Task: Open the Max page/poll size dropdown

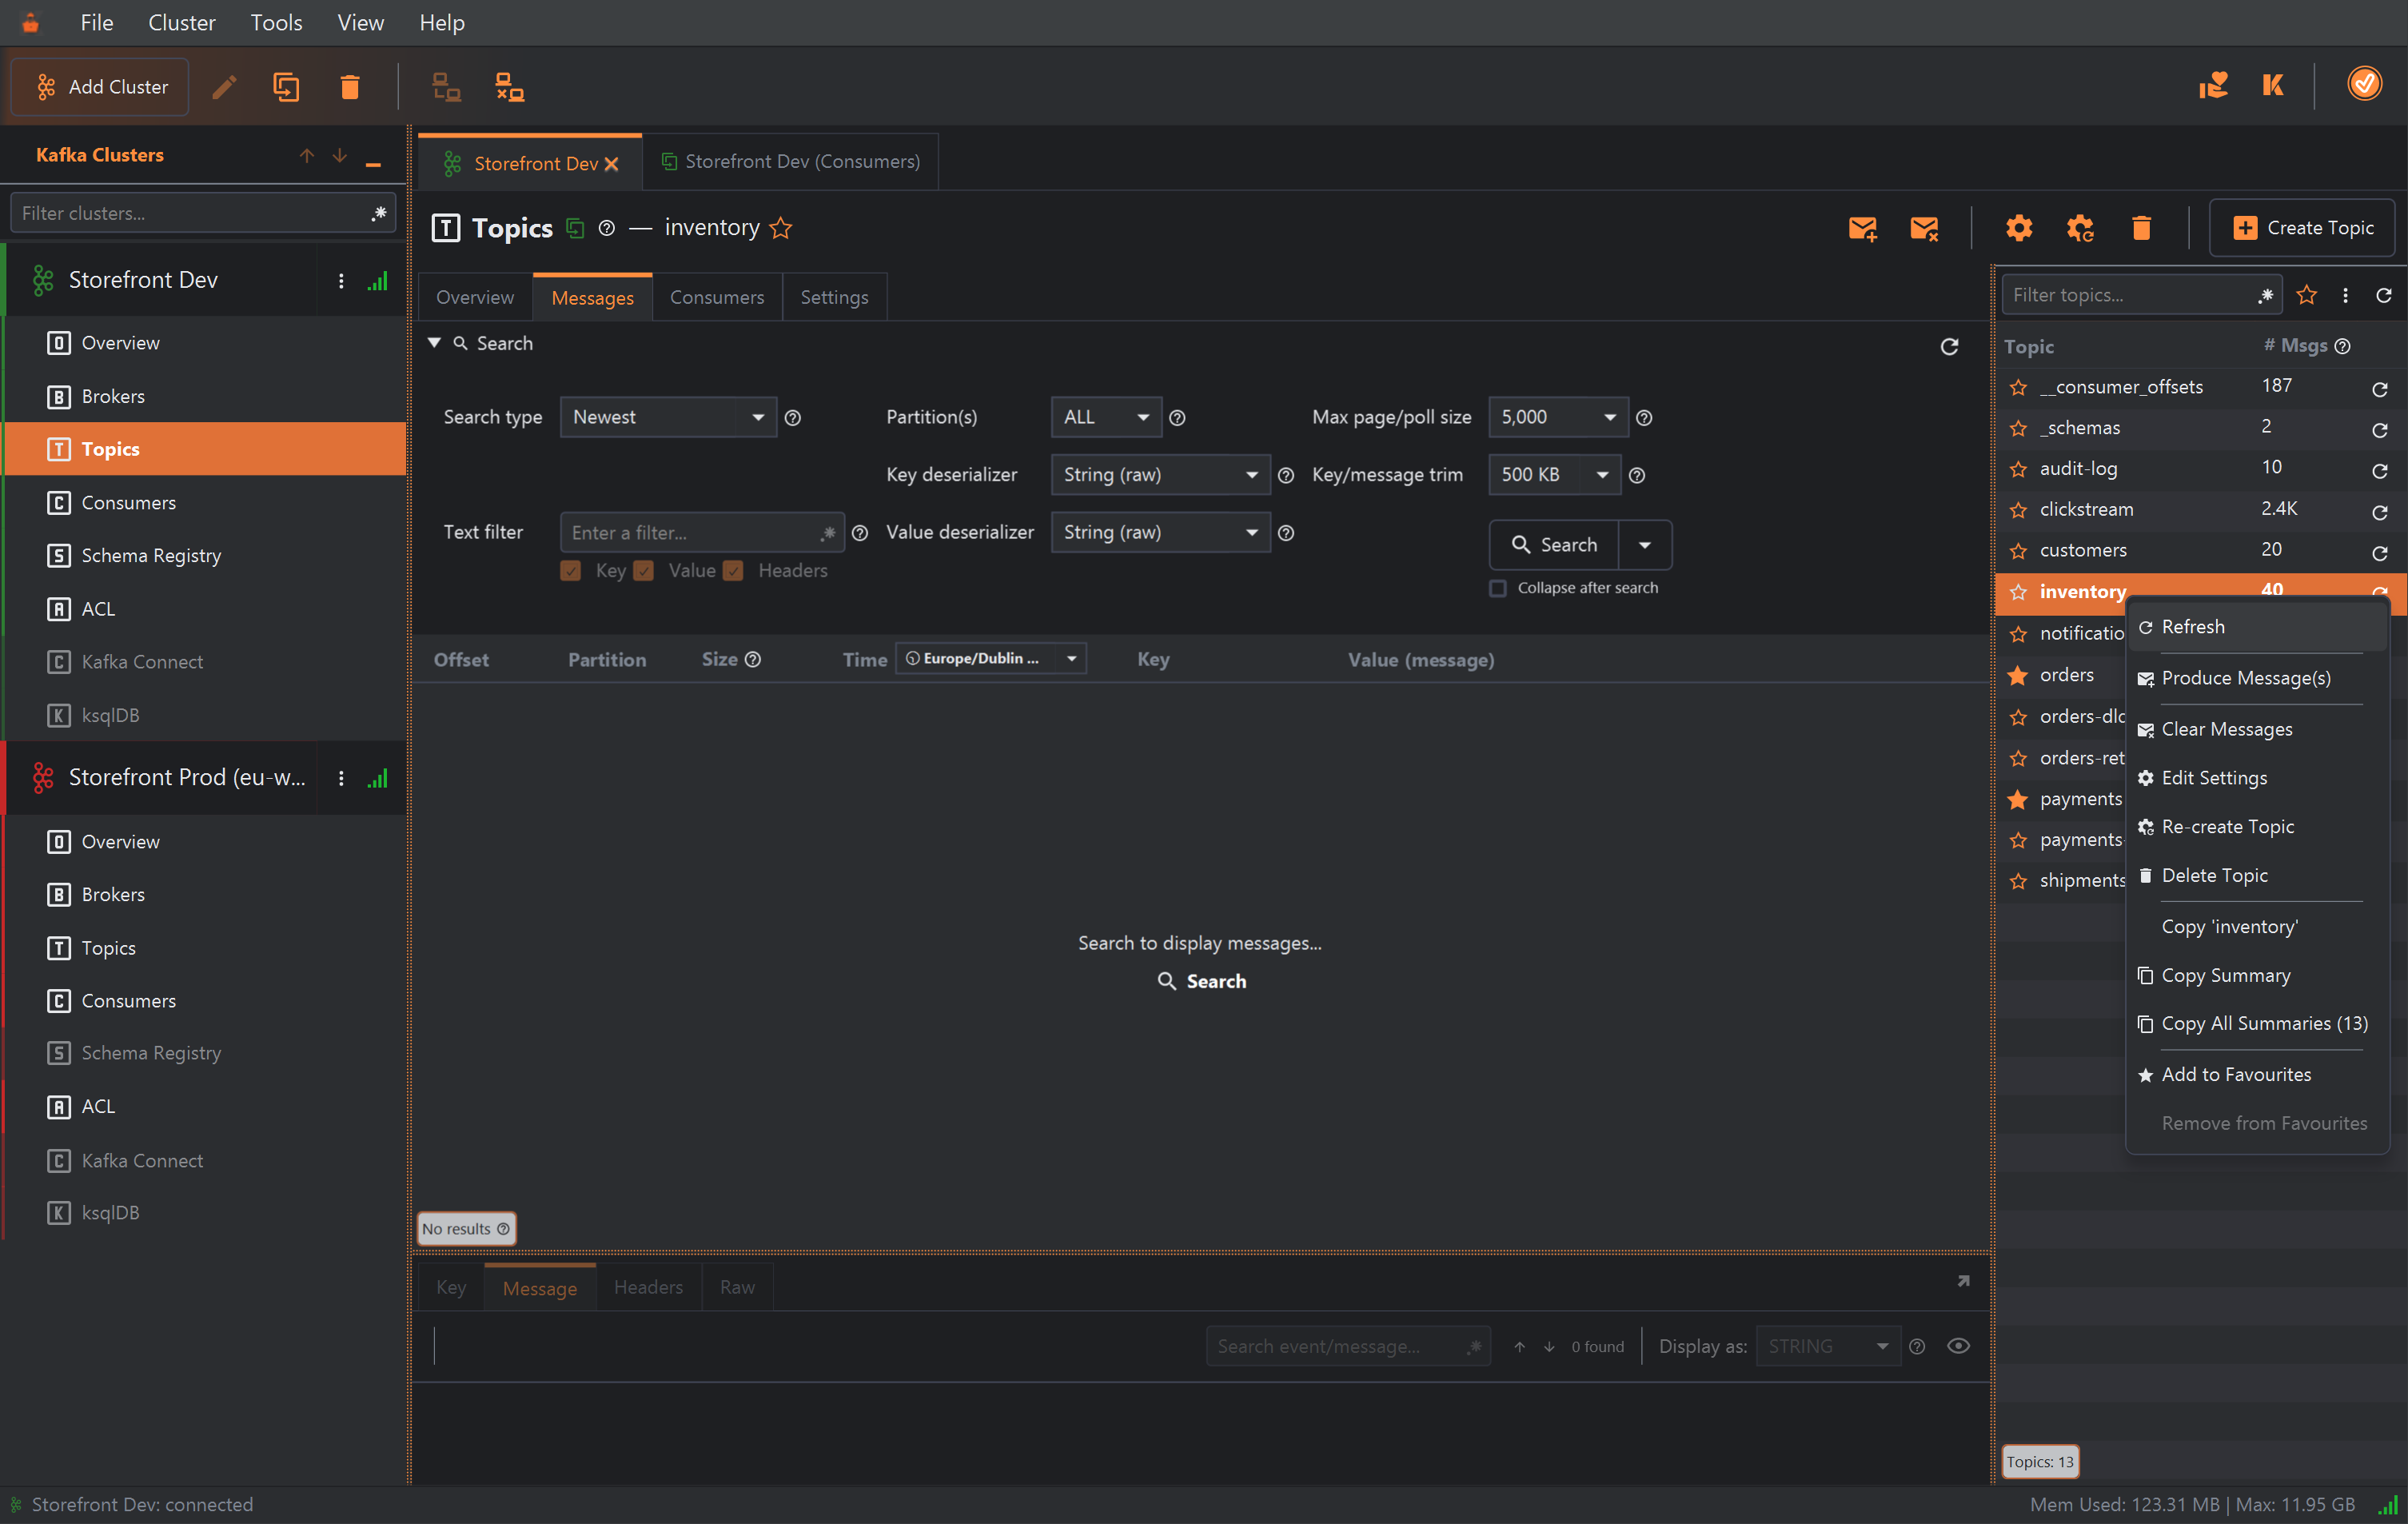Action: [1558, 417]
